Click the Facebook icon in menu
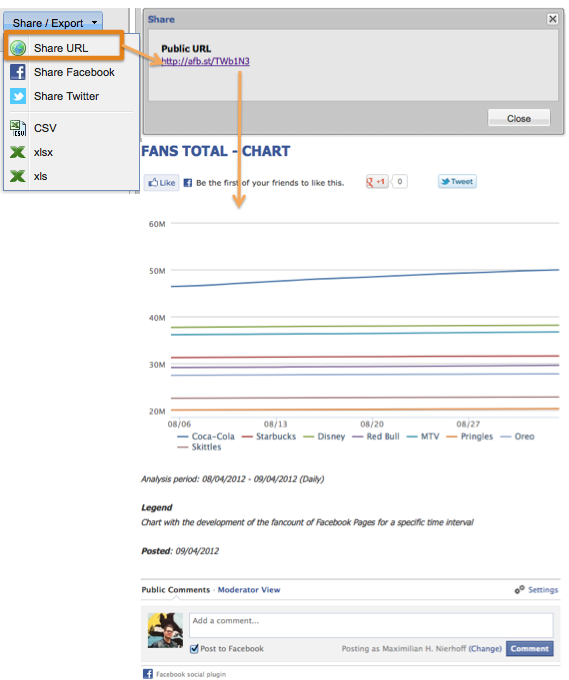The image size is (569, 680). point(18,72)
